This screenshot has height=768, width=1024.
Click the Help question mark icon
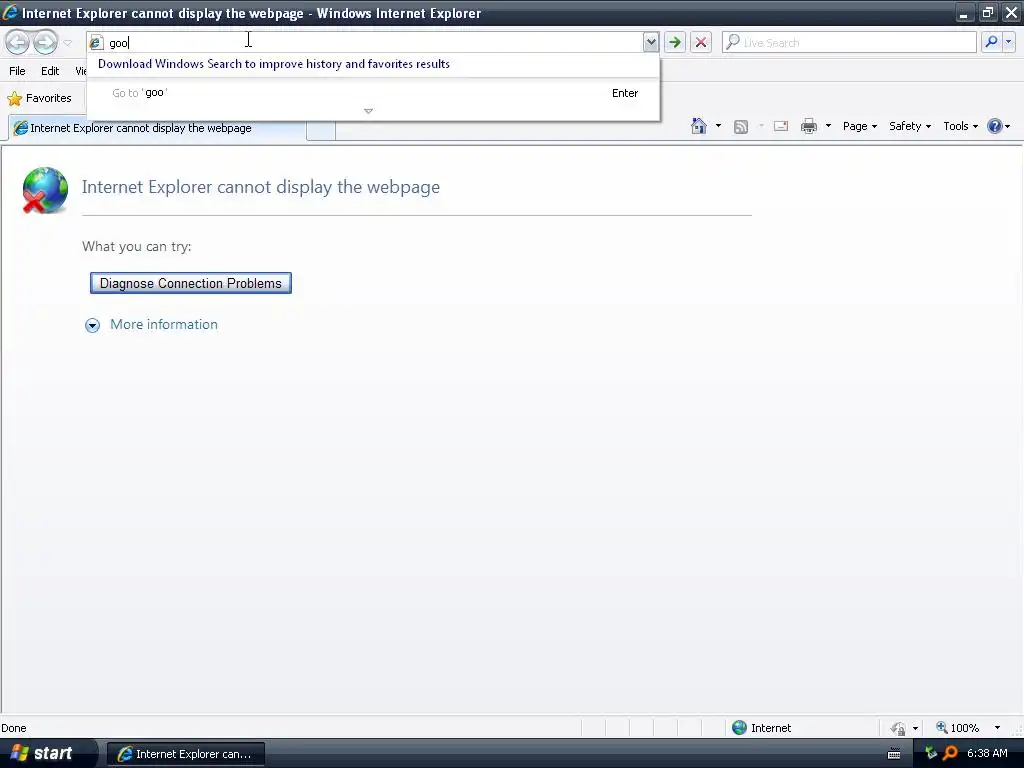pyautogui.click(x=995, y=126)
